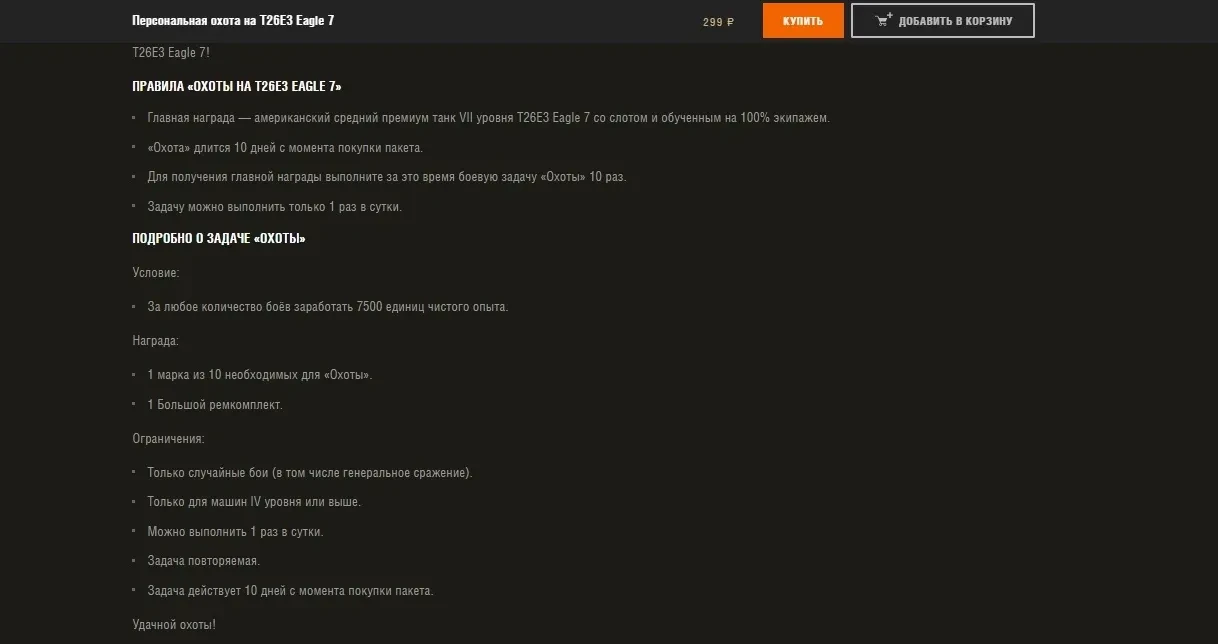Viewport: 1218px width, 644px height.
Task: Click the cart icon with plus sign
Action: pyautogui.click(x=883, y=20)
